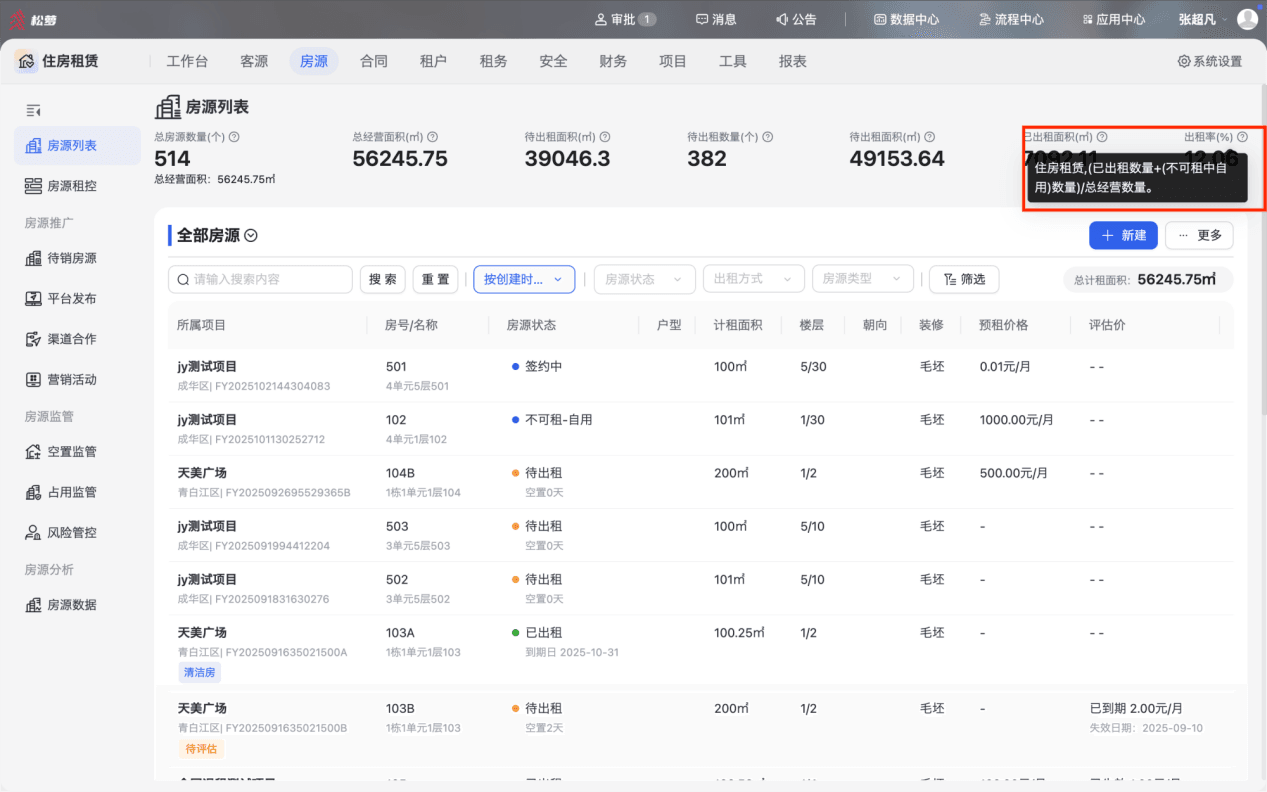Switch to the 客源 tab

(254, 61)
